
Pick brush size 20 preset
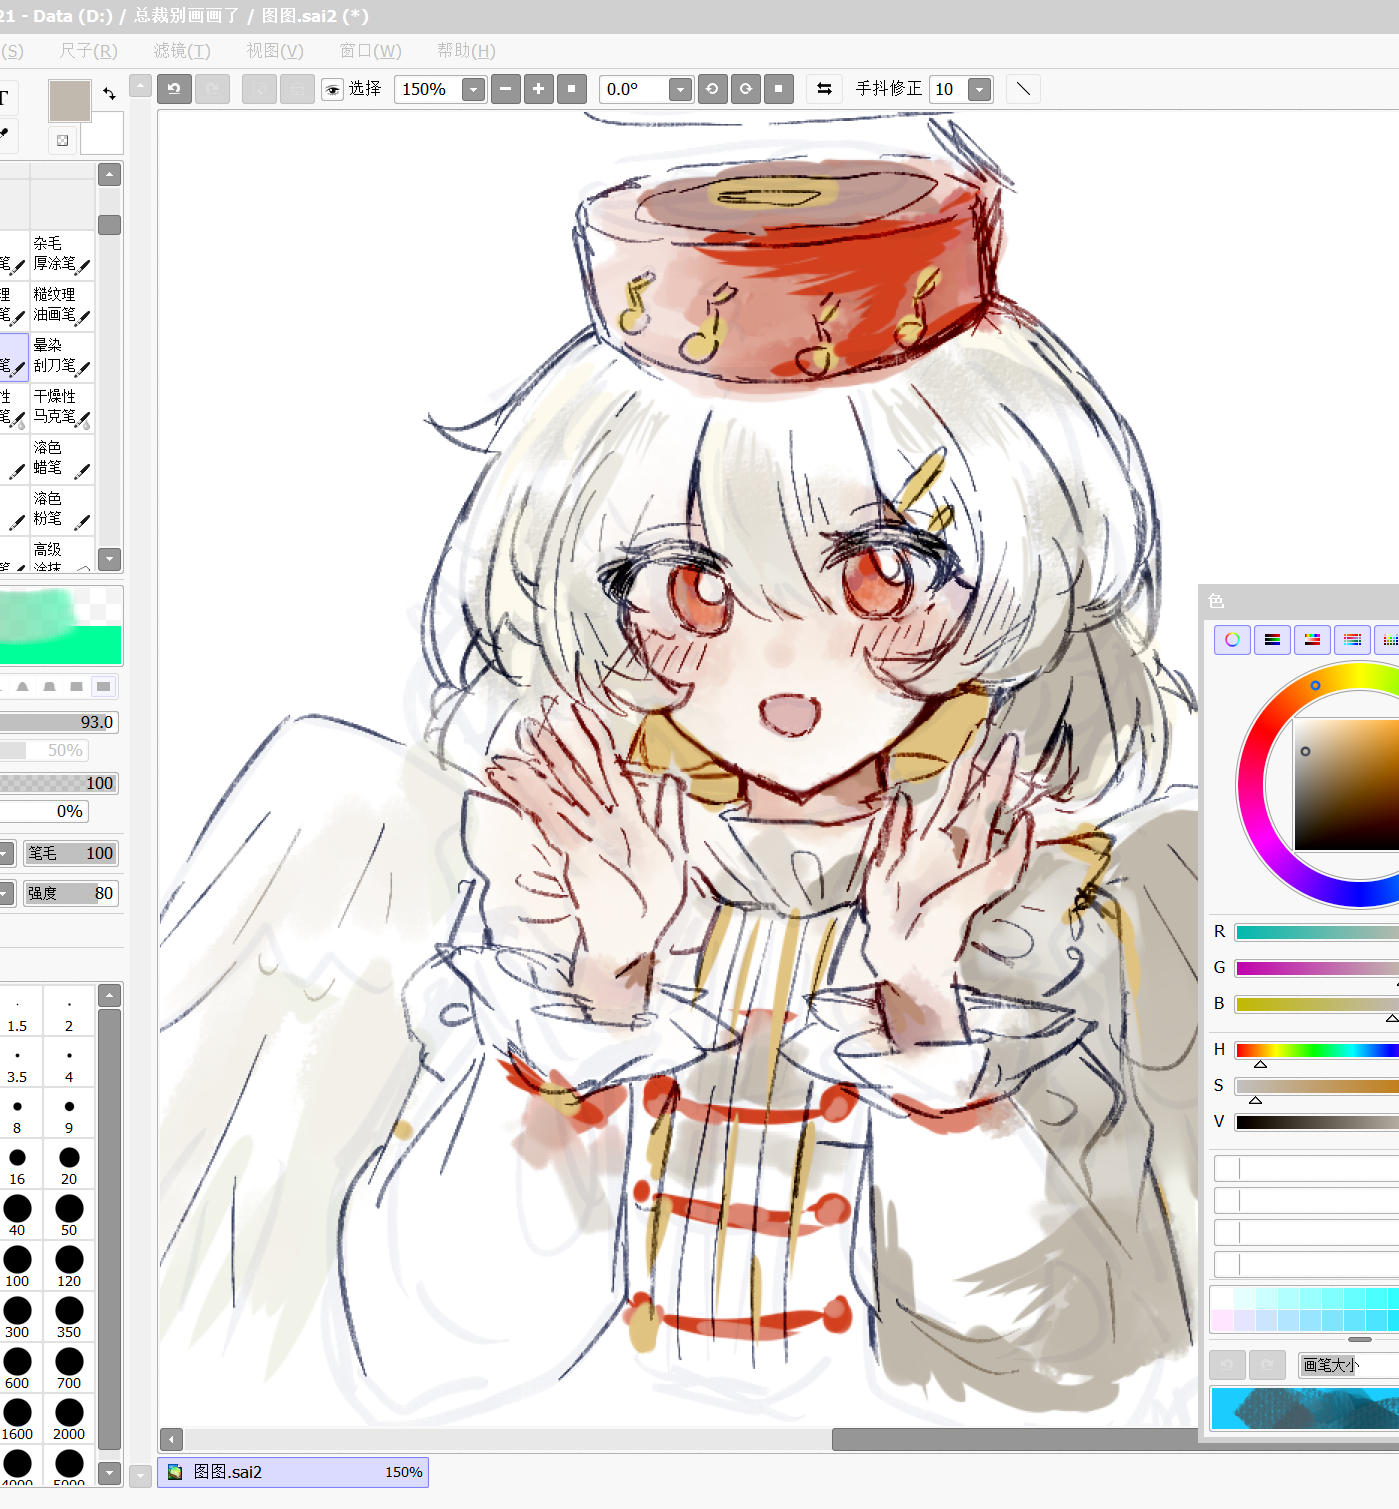[x=69, y=1165]
